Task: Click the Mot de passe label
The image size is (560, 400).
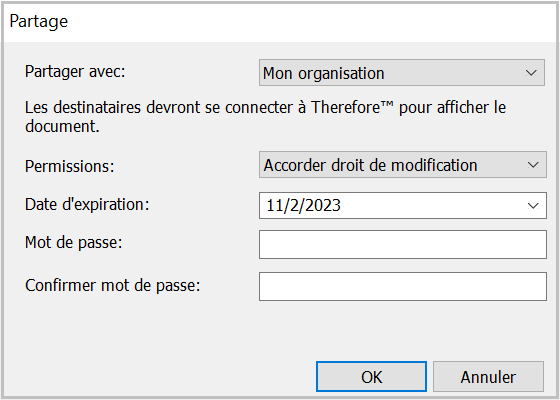Action: [74, 242]
